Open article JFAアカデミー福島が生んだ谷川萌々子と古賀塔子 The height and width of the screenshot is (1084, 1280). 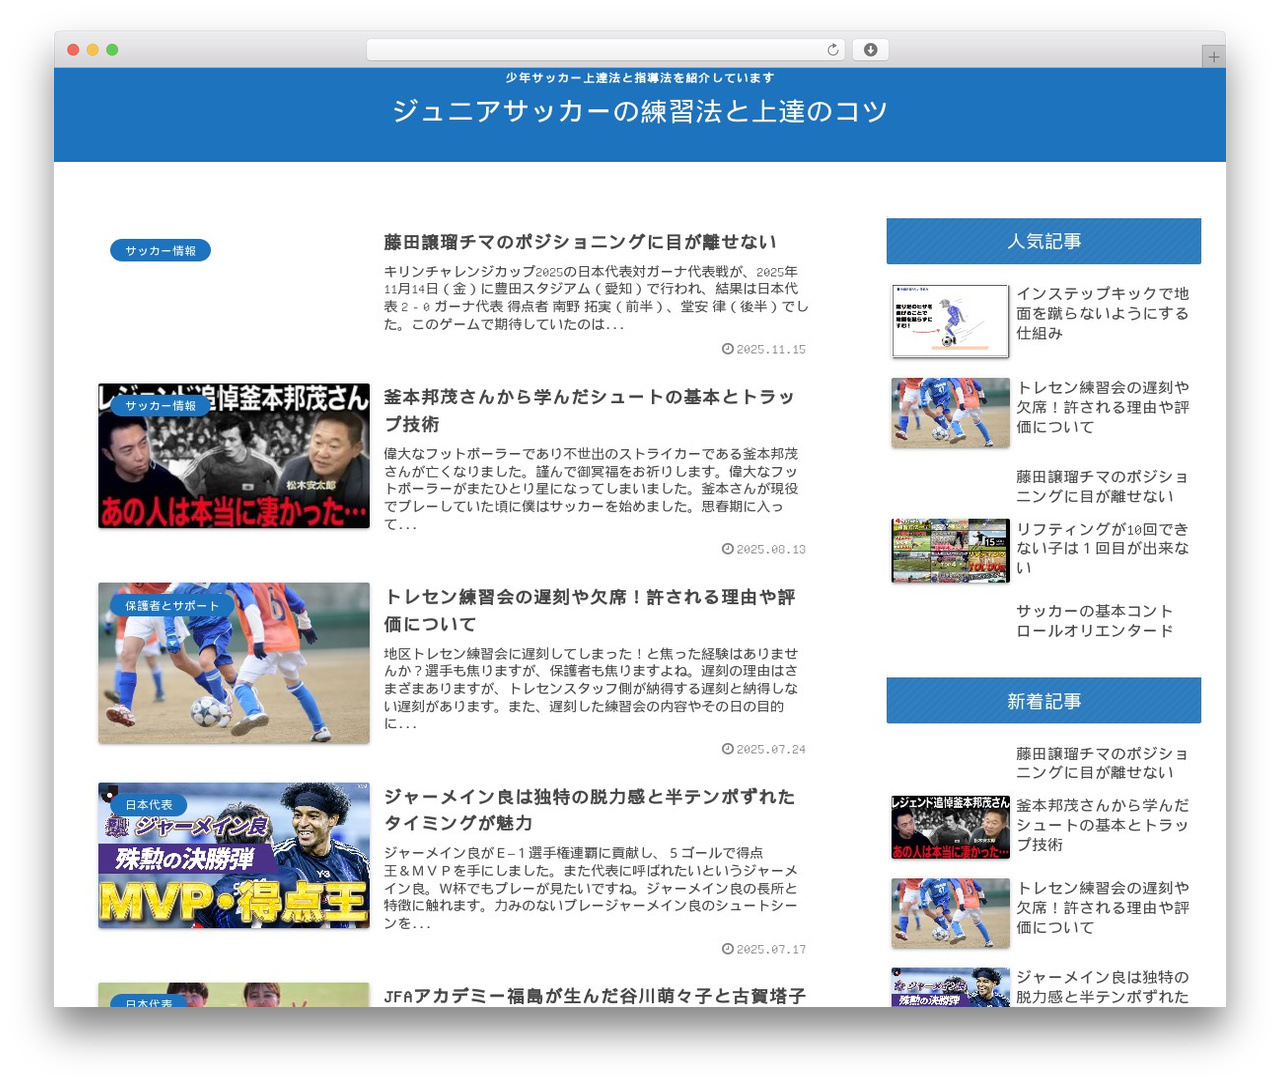[x=595, y=996]
